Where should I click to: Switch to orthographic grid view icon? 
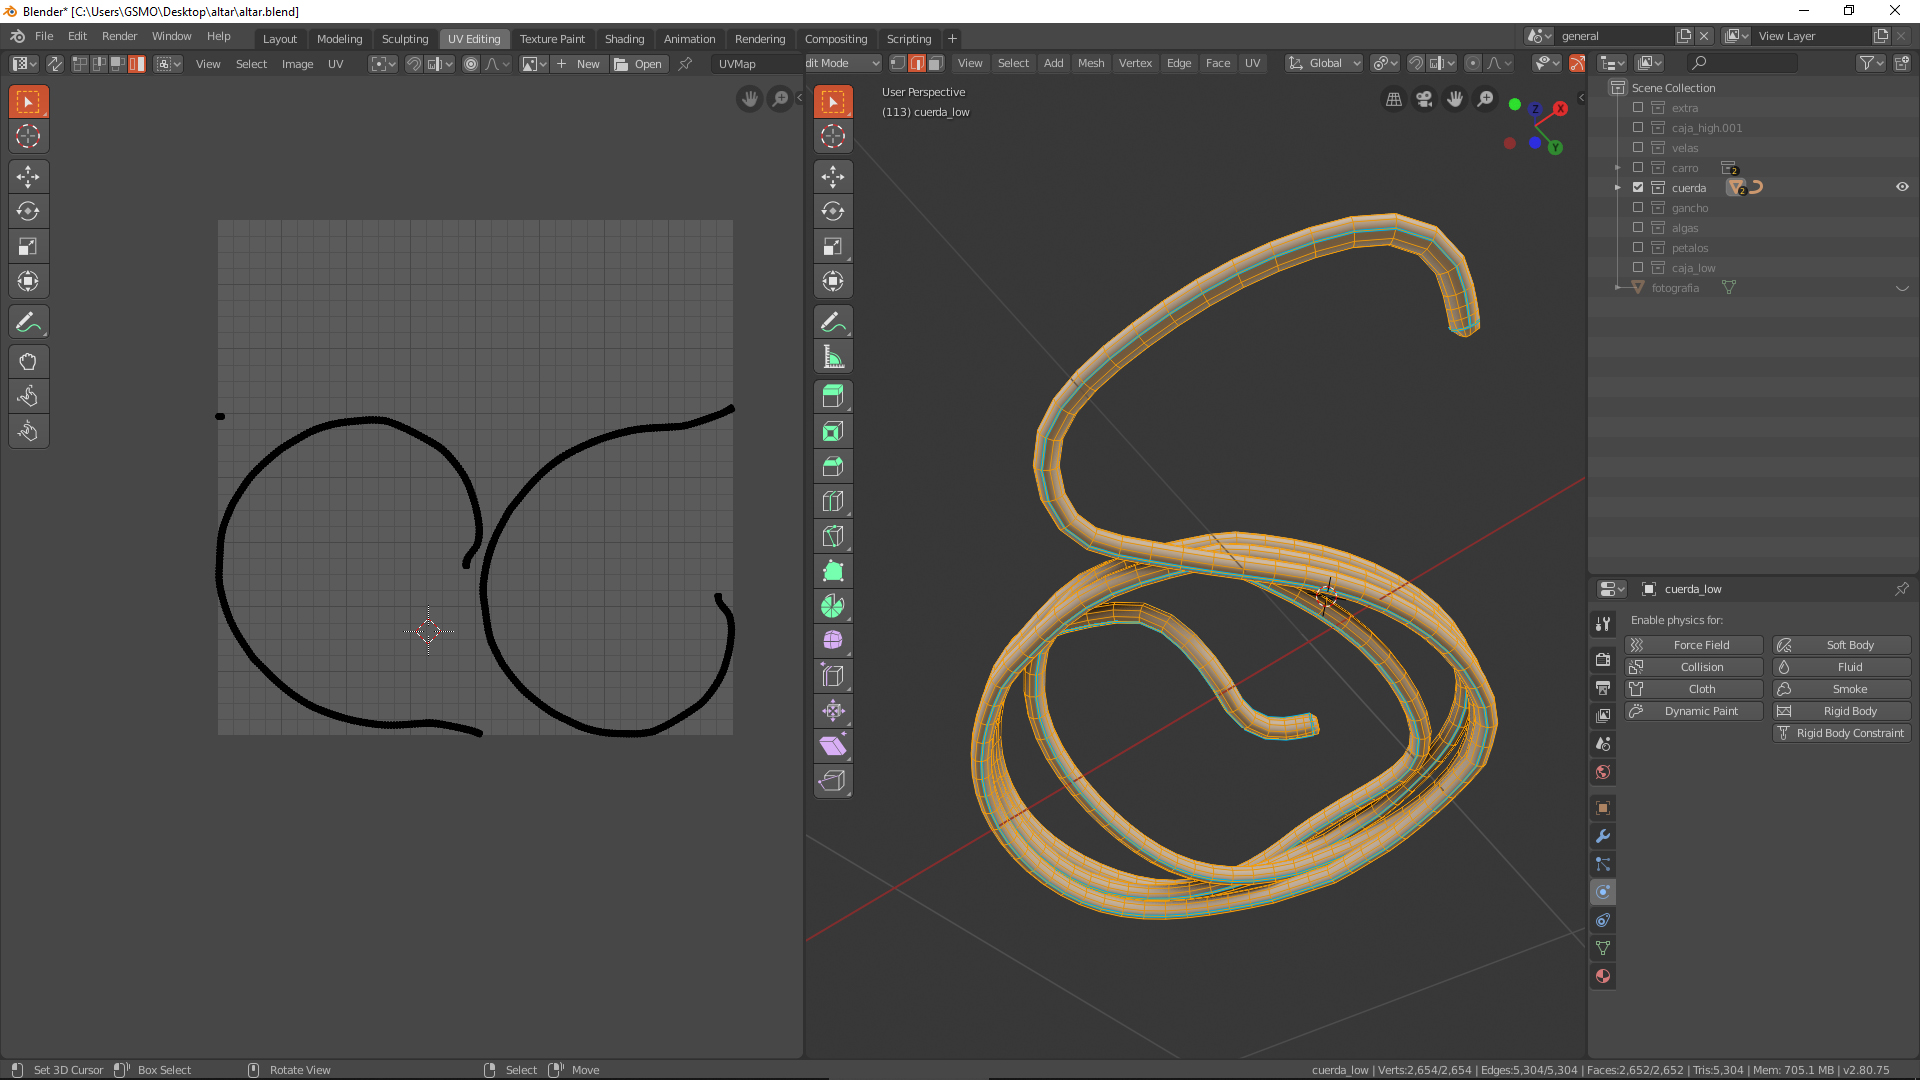pos(1393,99)
